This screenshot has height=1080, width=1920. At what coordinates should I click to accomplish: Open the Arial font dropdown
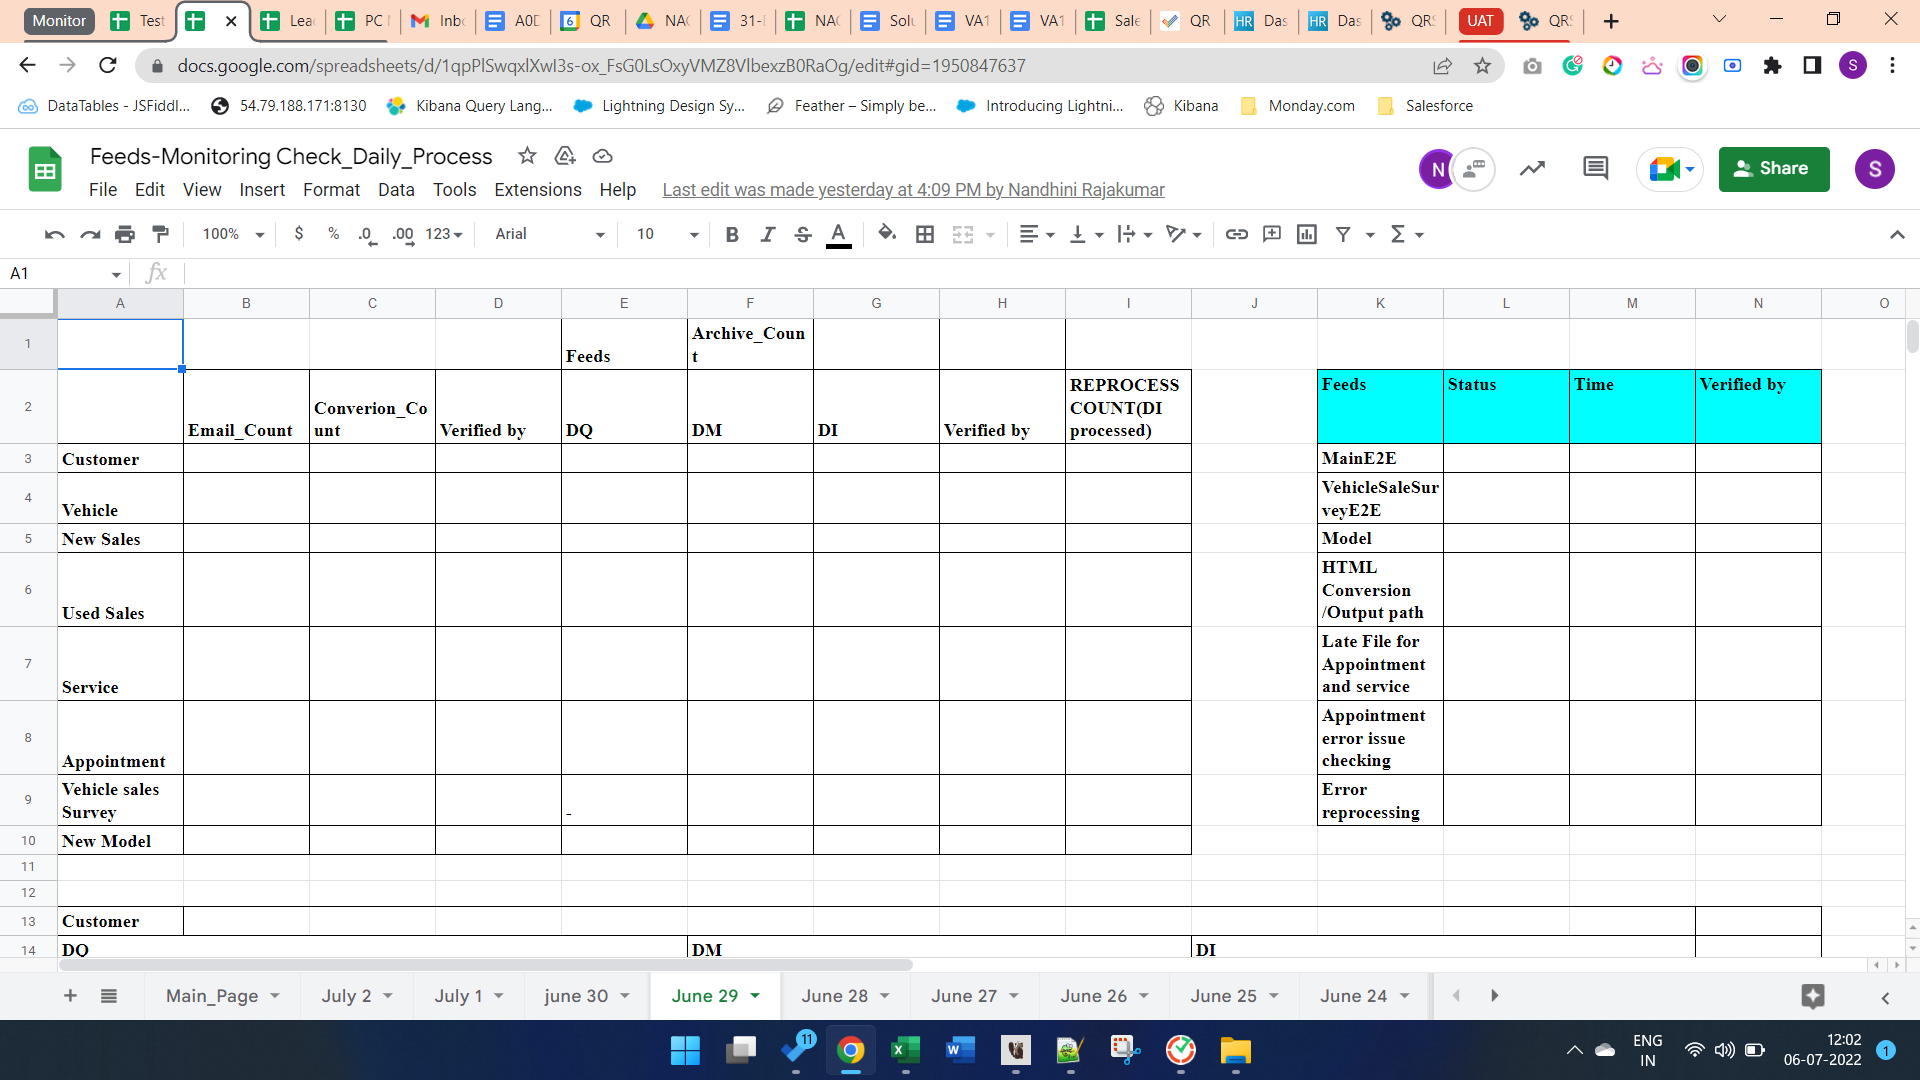550,234
